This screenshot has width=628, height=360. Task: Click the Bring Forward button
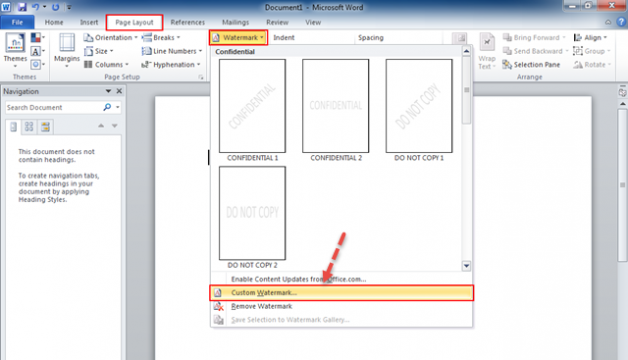pyautogui.click(x=534, y=38)
